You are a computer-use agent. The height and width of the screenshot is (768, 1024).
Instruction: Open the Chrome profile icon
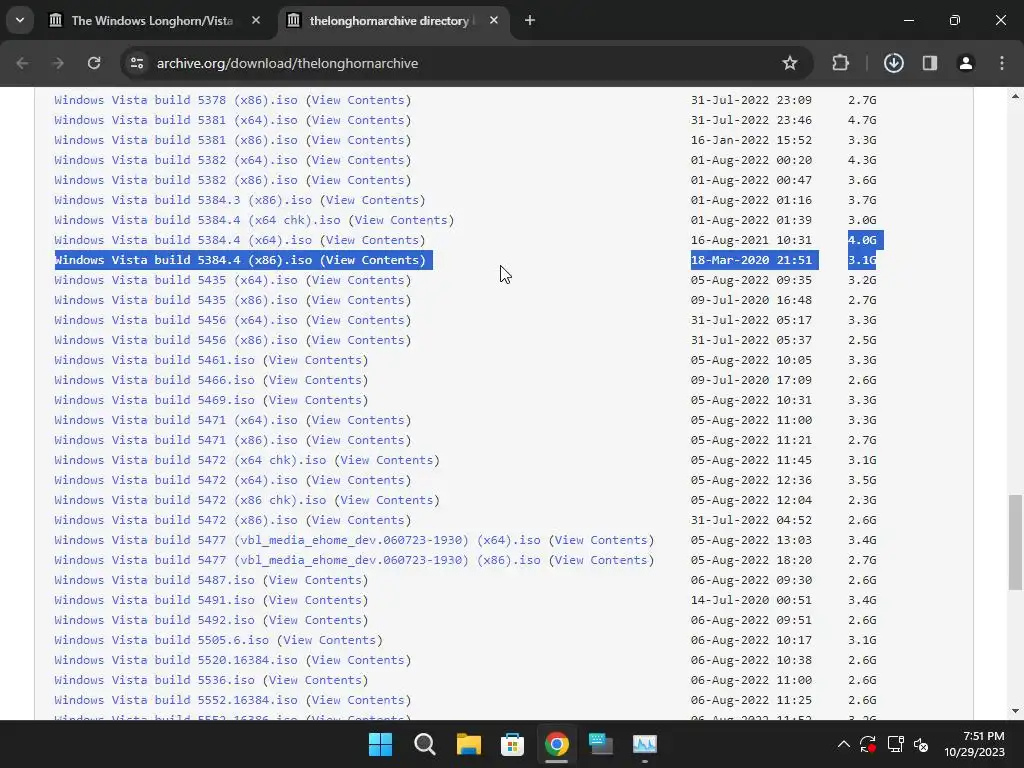tap(965, 63)
